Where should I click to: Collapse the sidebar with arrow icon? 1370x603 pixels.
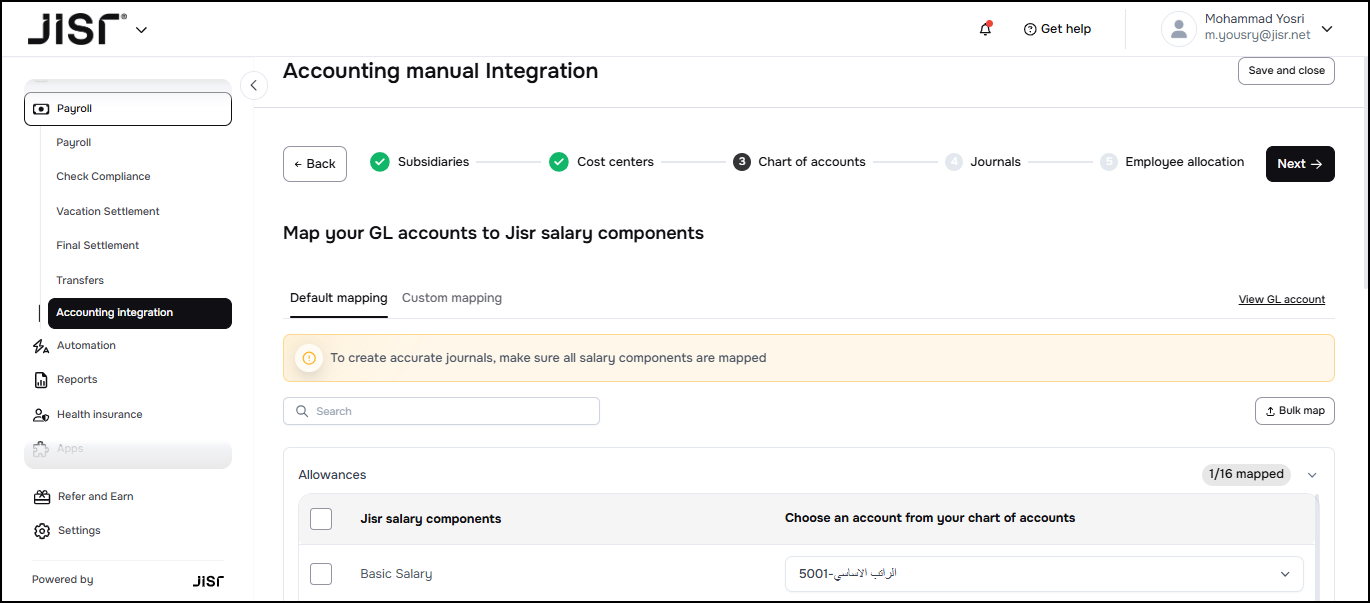(x=254, y=86)
